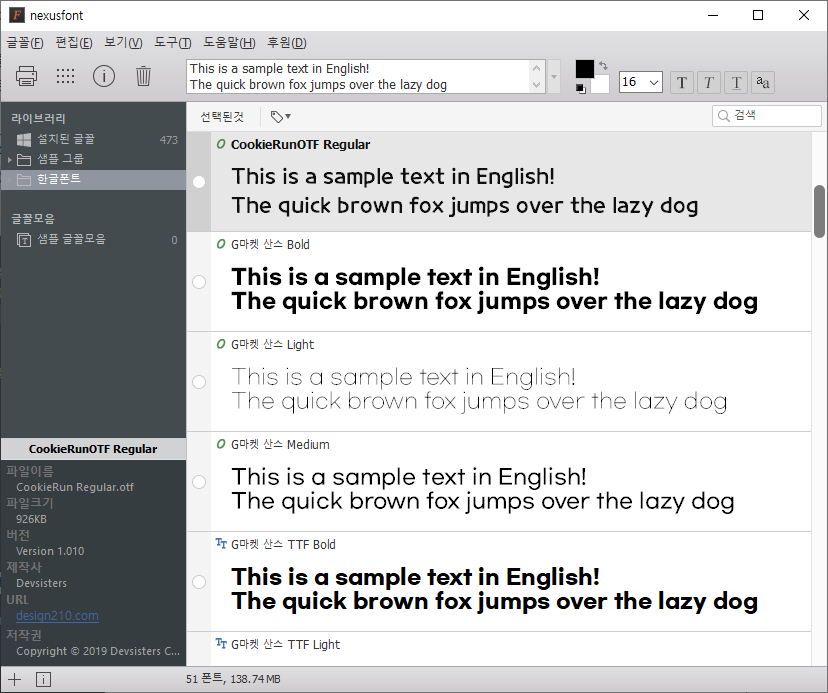Screen dimensions: 828x693
Task: Open the 글꼴(F) menu
Action: pos(25,43)
